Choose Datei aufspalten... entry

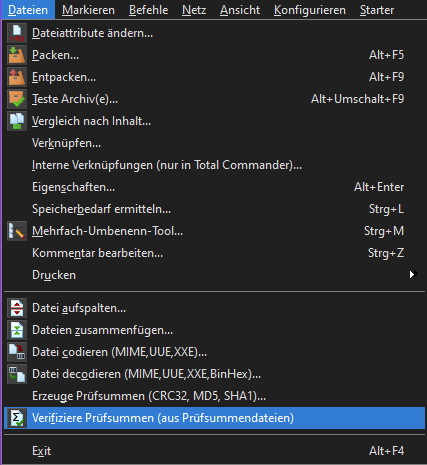[x=214, y=308]
